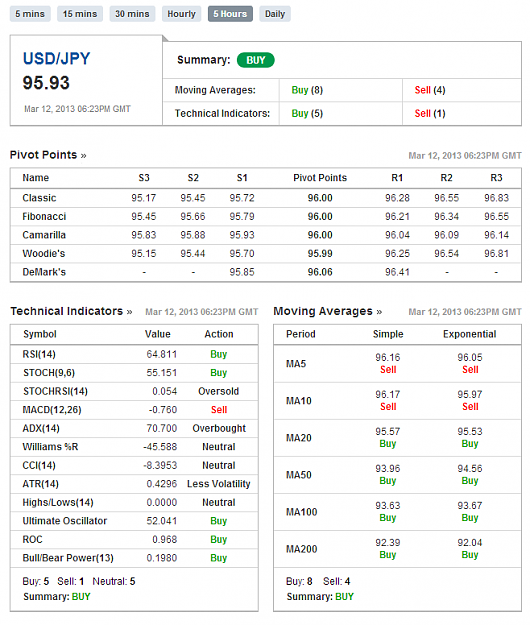Click the MA50 period row label
The height and width of the screenshot is (625, 530).
[299, 475]
